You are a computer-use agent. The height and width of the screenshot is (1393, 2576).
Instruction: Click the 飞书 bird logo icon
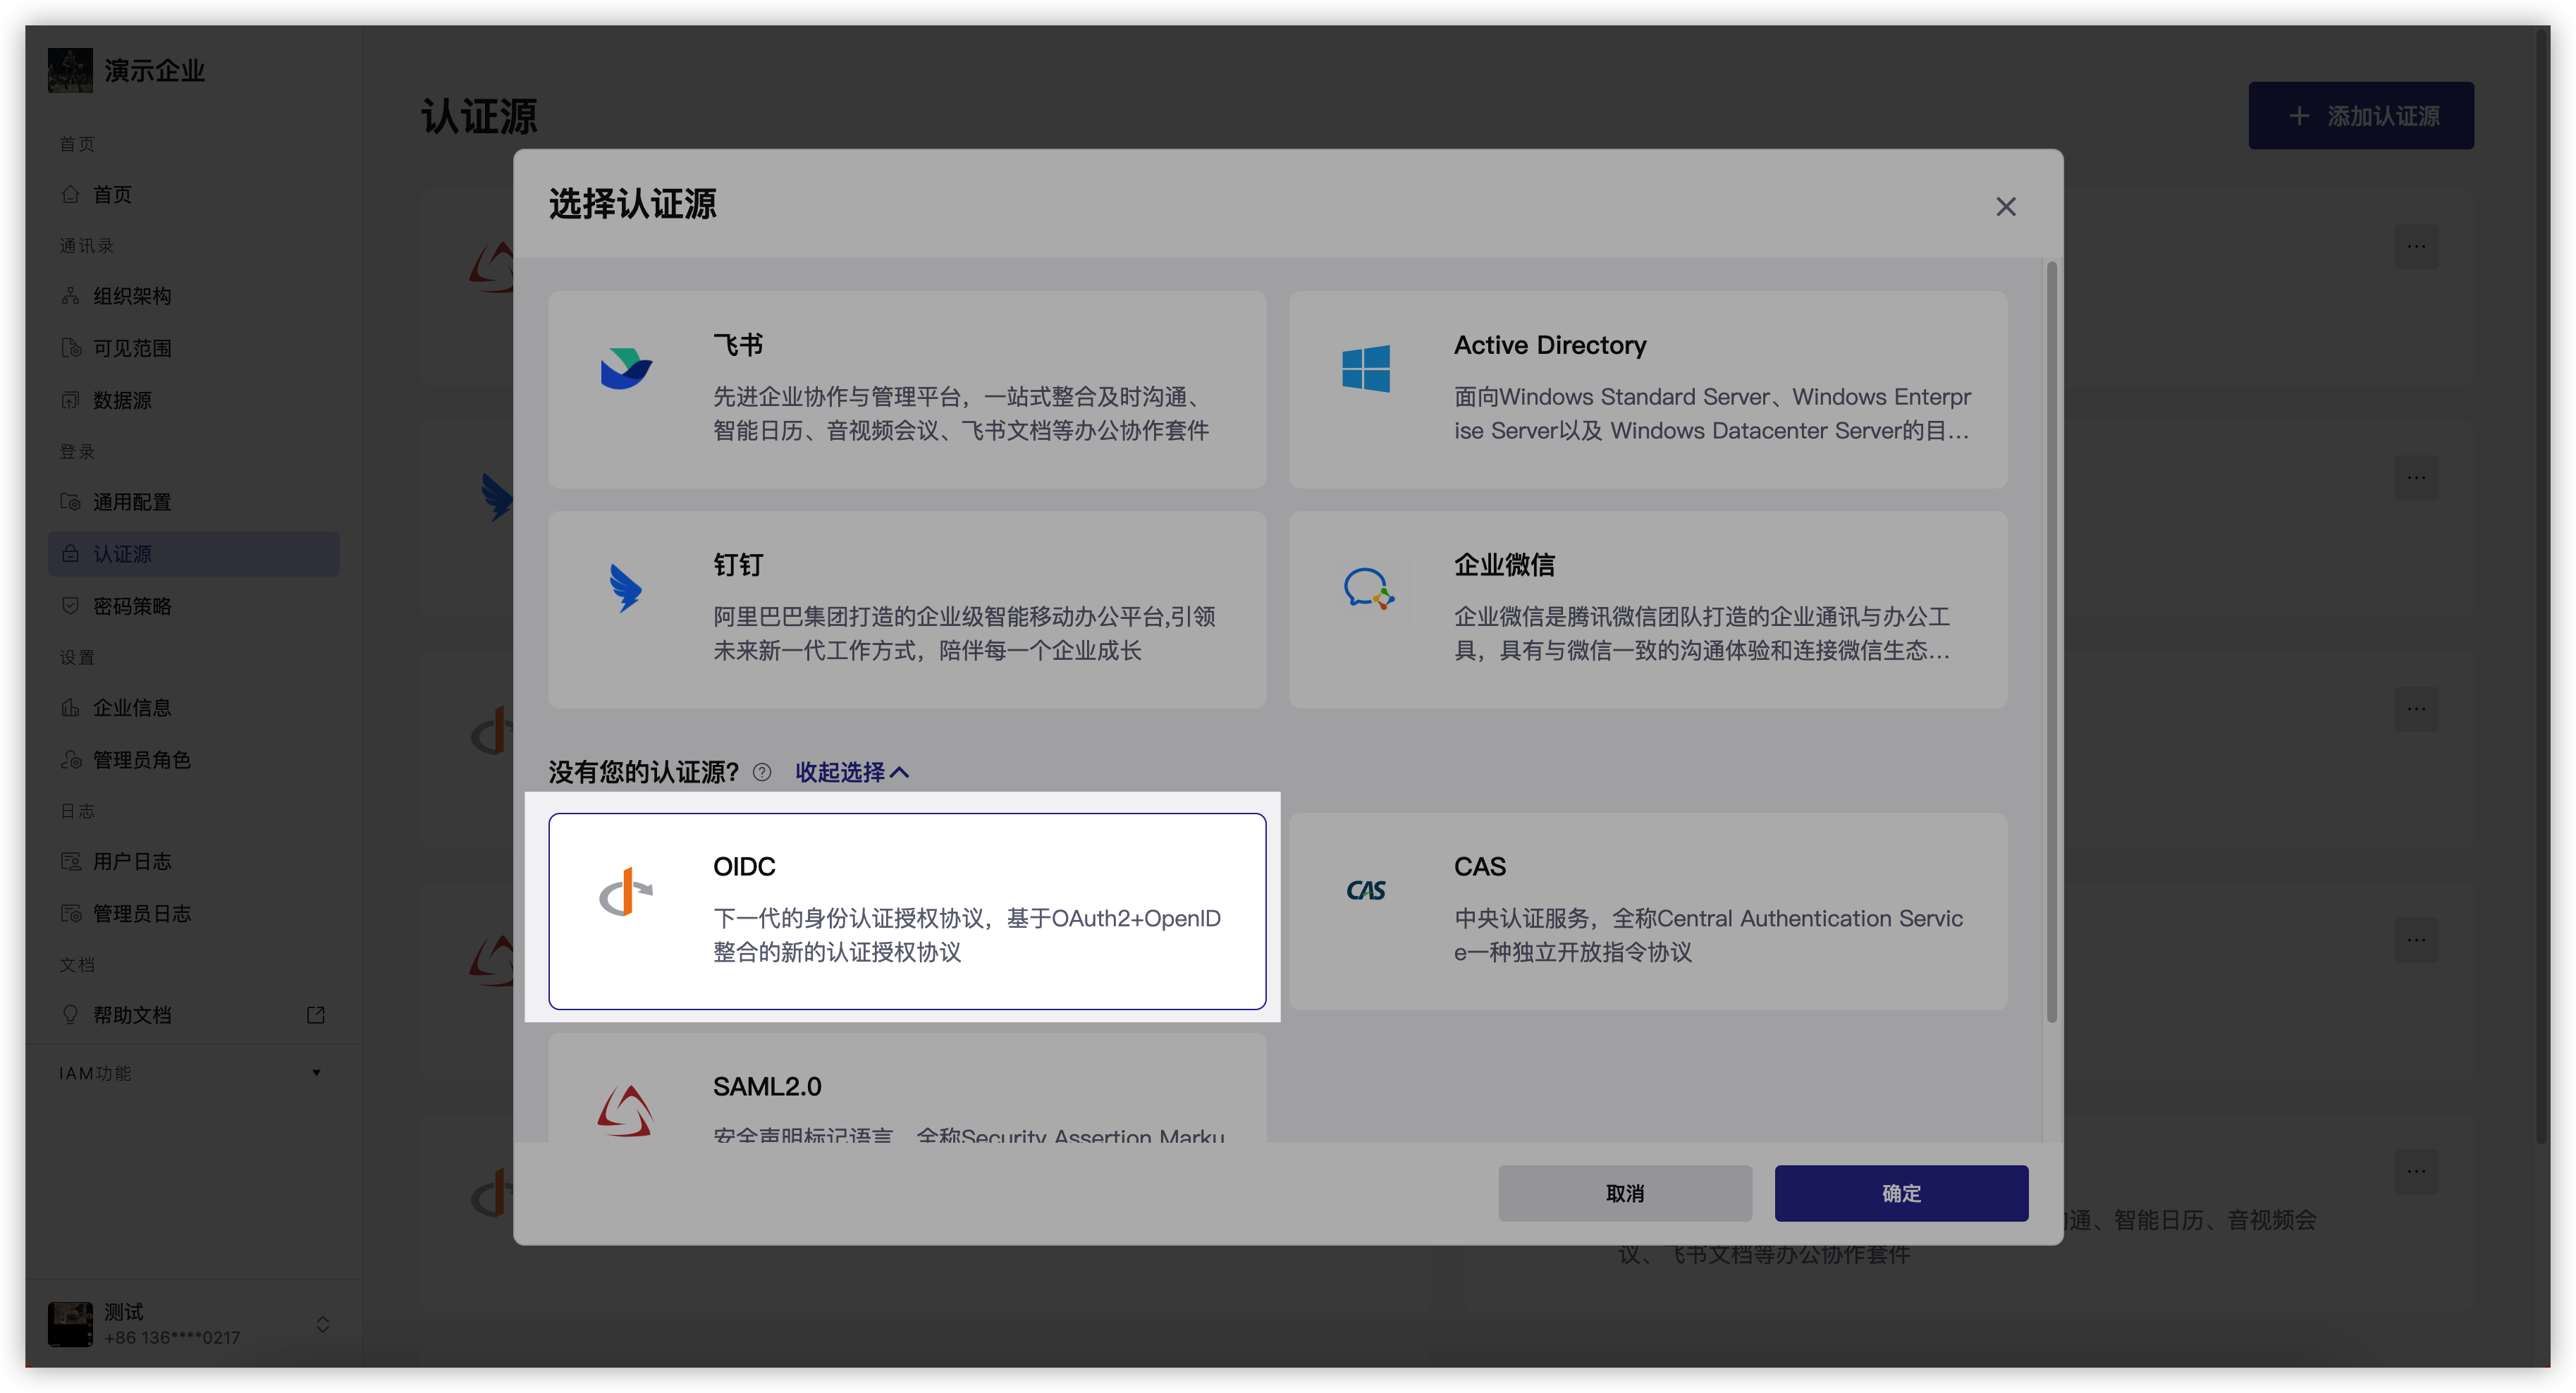(x=627, y=368)
